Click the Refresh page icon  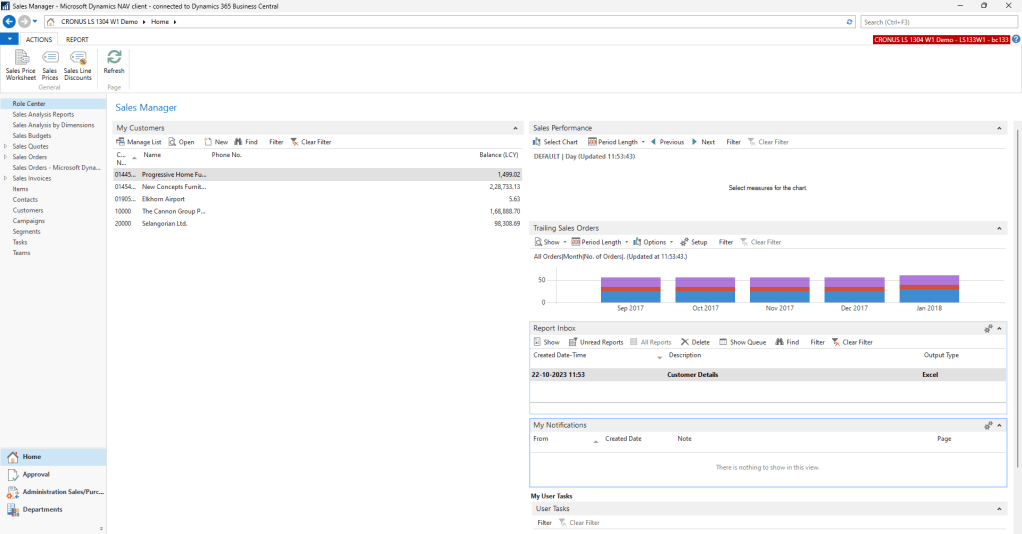114,62
